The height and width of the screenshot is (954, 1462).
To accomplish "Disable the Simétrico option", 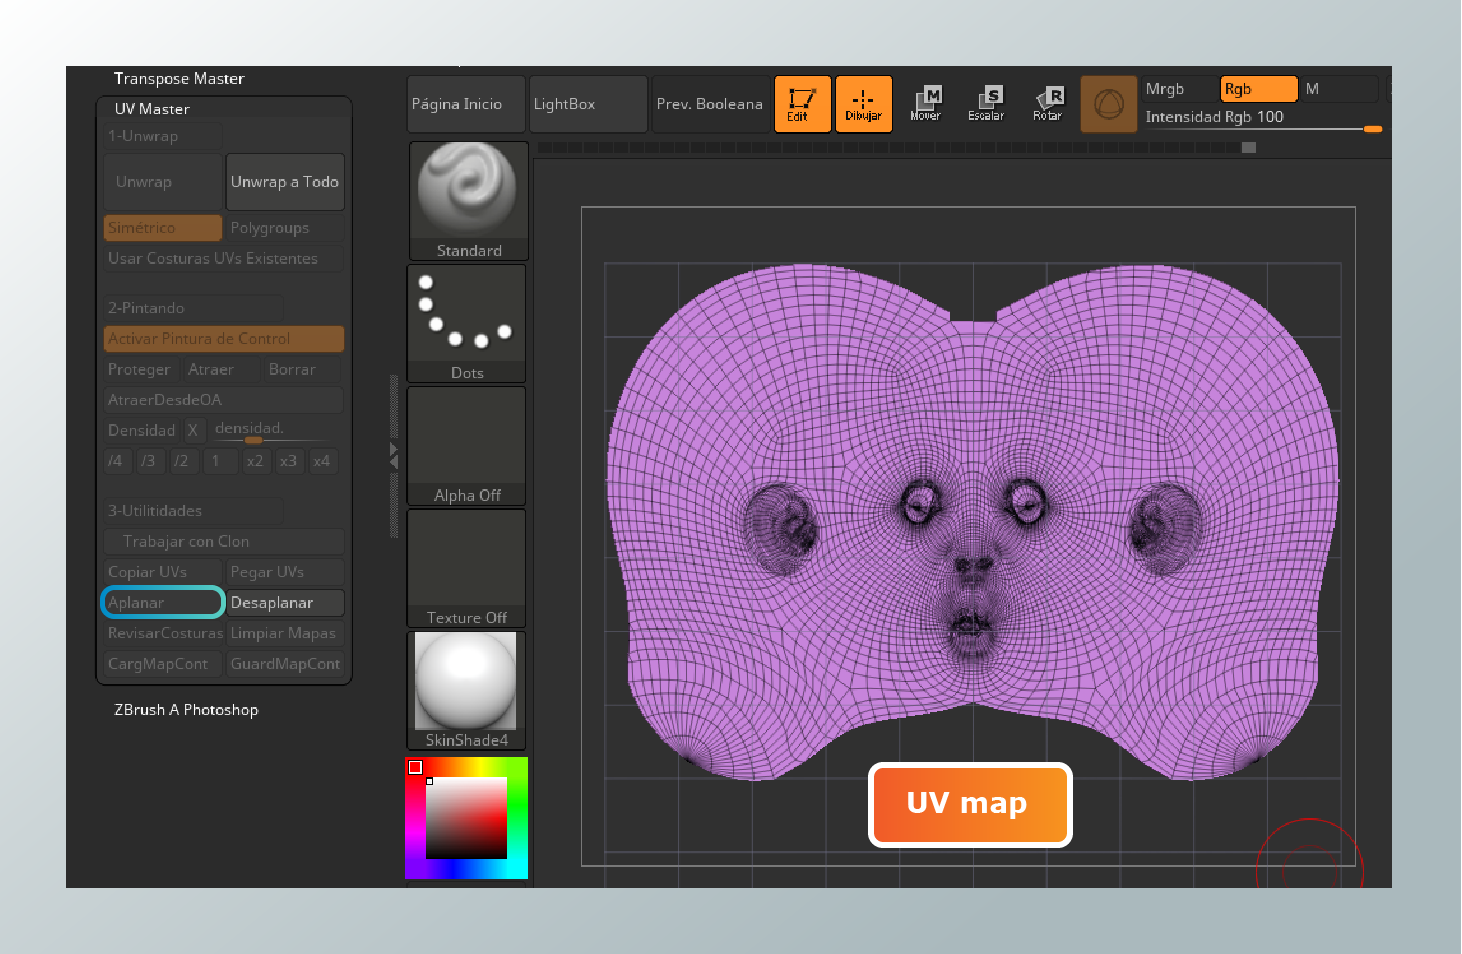I will point(162,227).
